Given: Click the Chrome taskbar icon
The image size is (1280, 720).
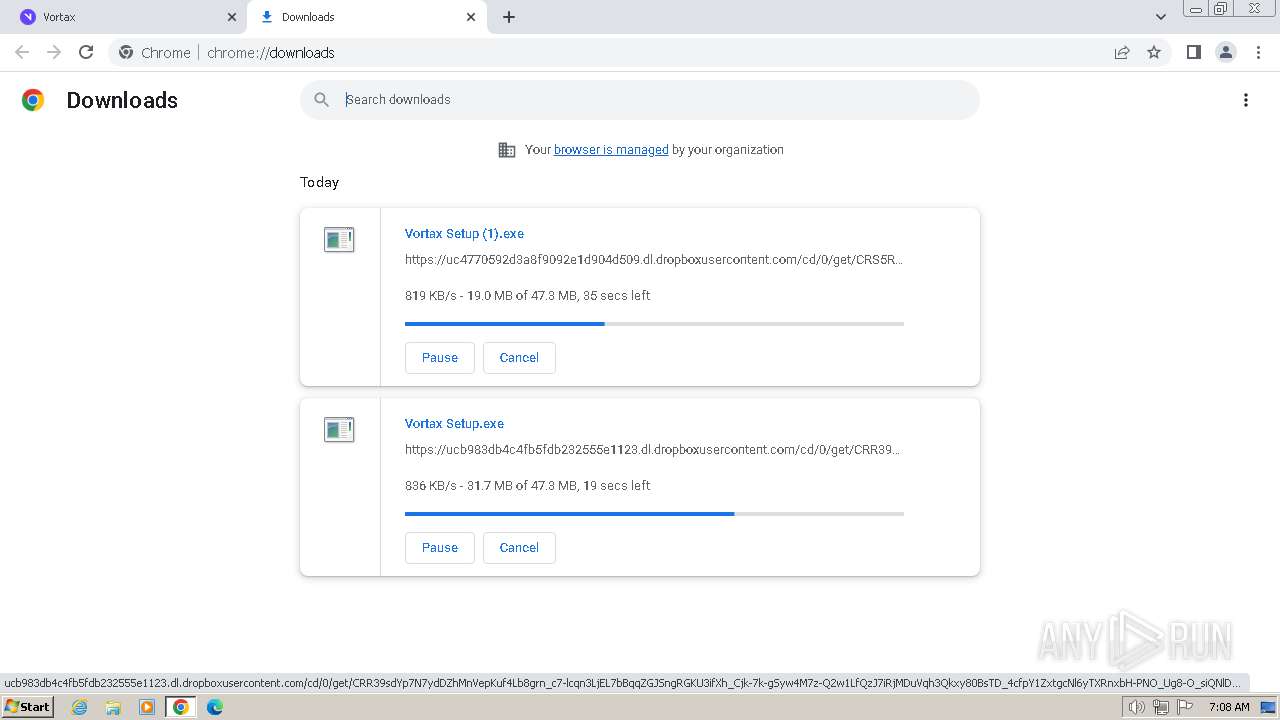Looking at the screenshot, I should pos(181,707).
